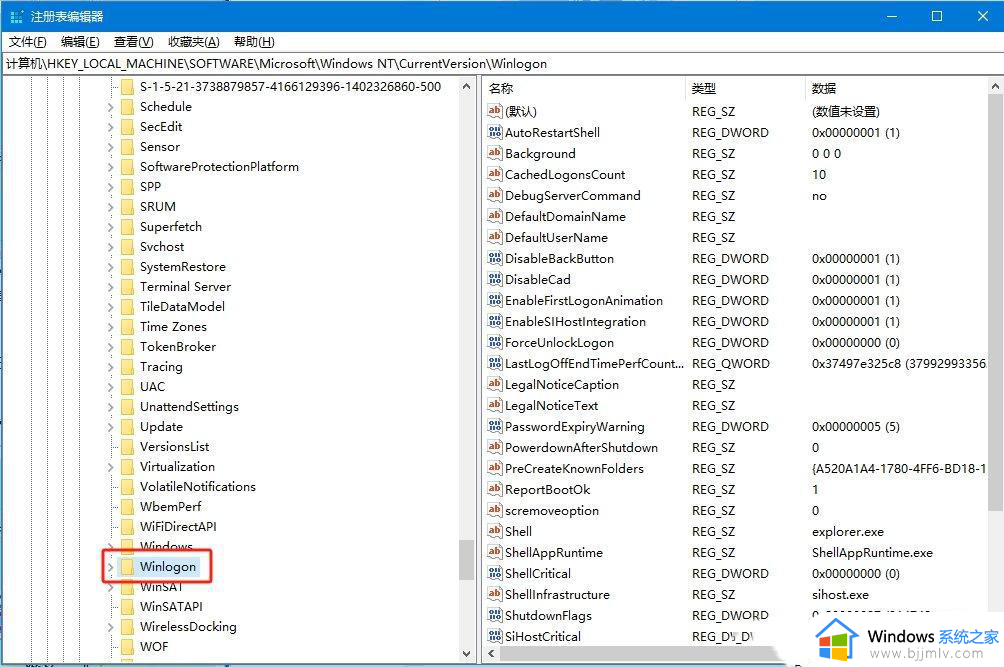Select the Winlogon tree item
Viewport: 1004px width, 667px height.
click(x=168, y=567)
